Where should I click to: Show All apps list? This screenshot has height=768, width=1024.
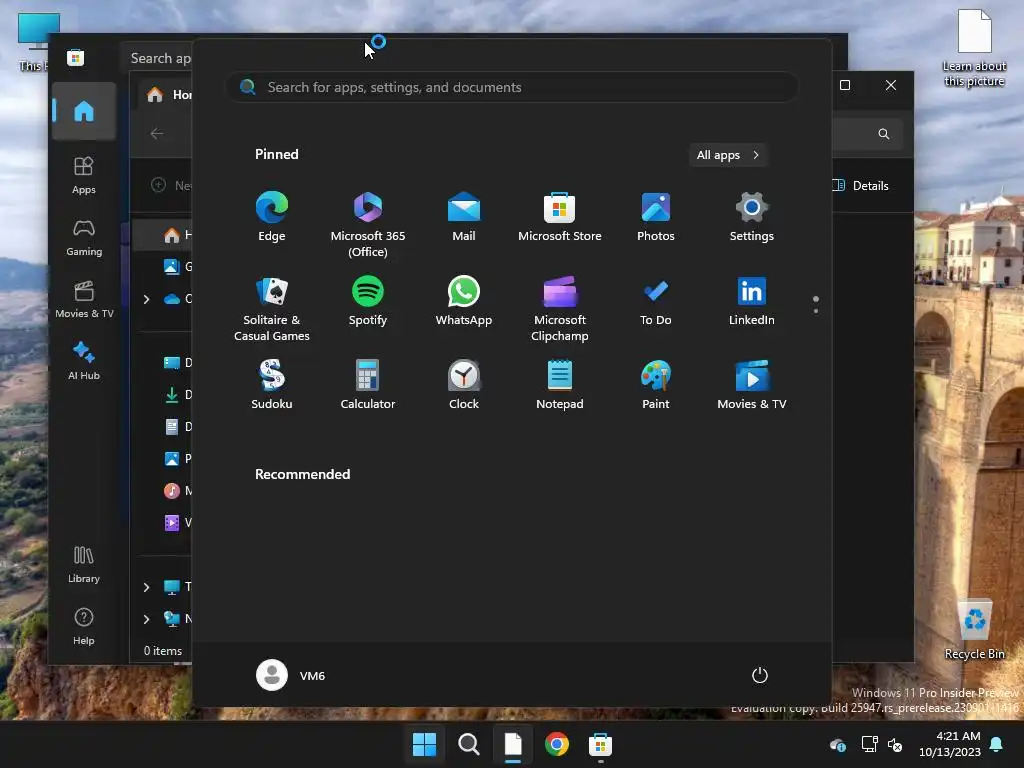pyautogui.click(x=728, y=155)
